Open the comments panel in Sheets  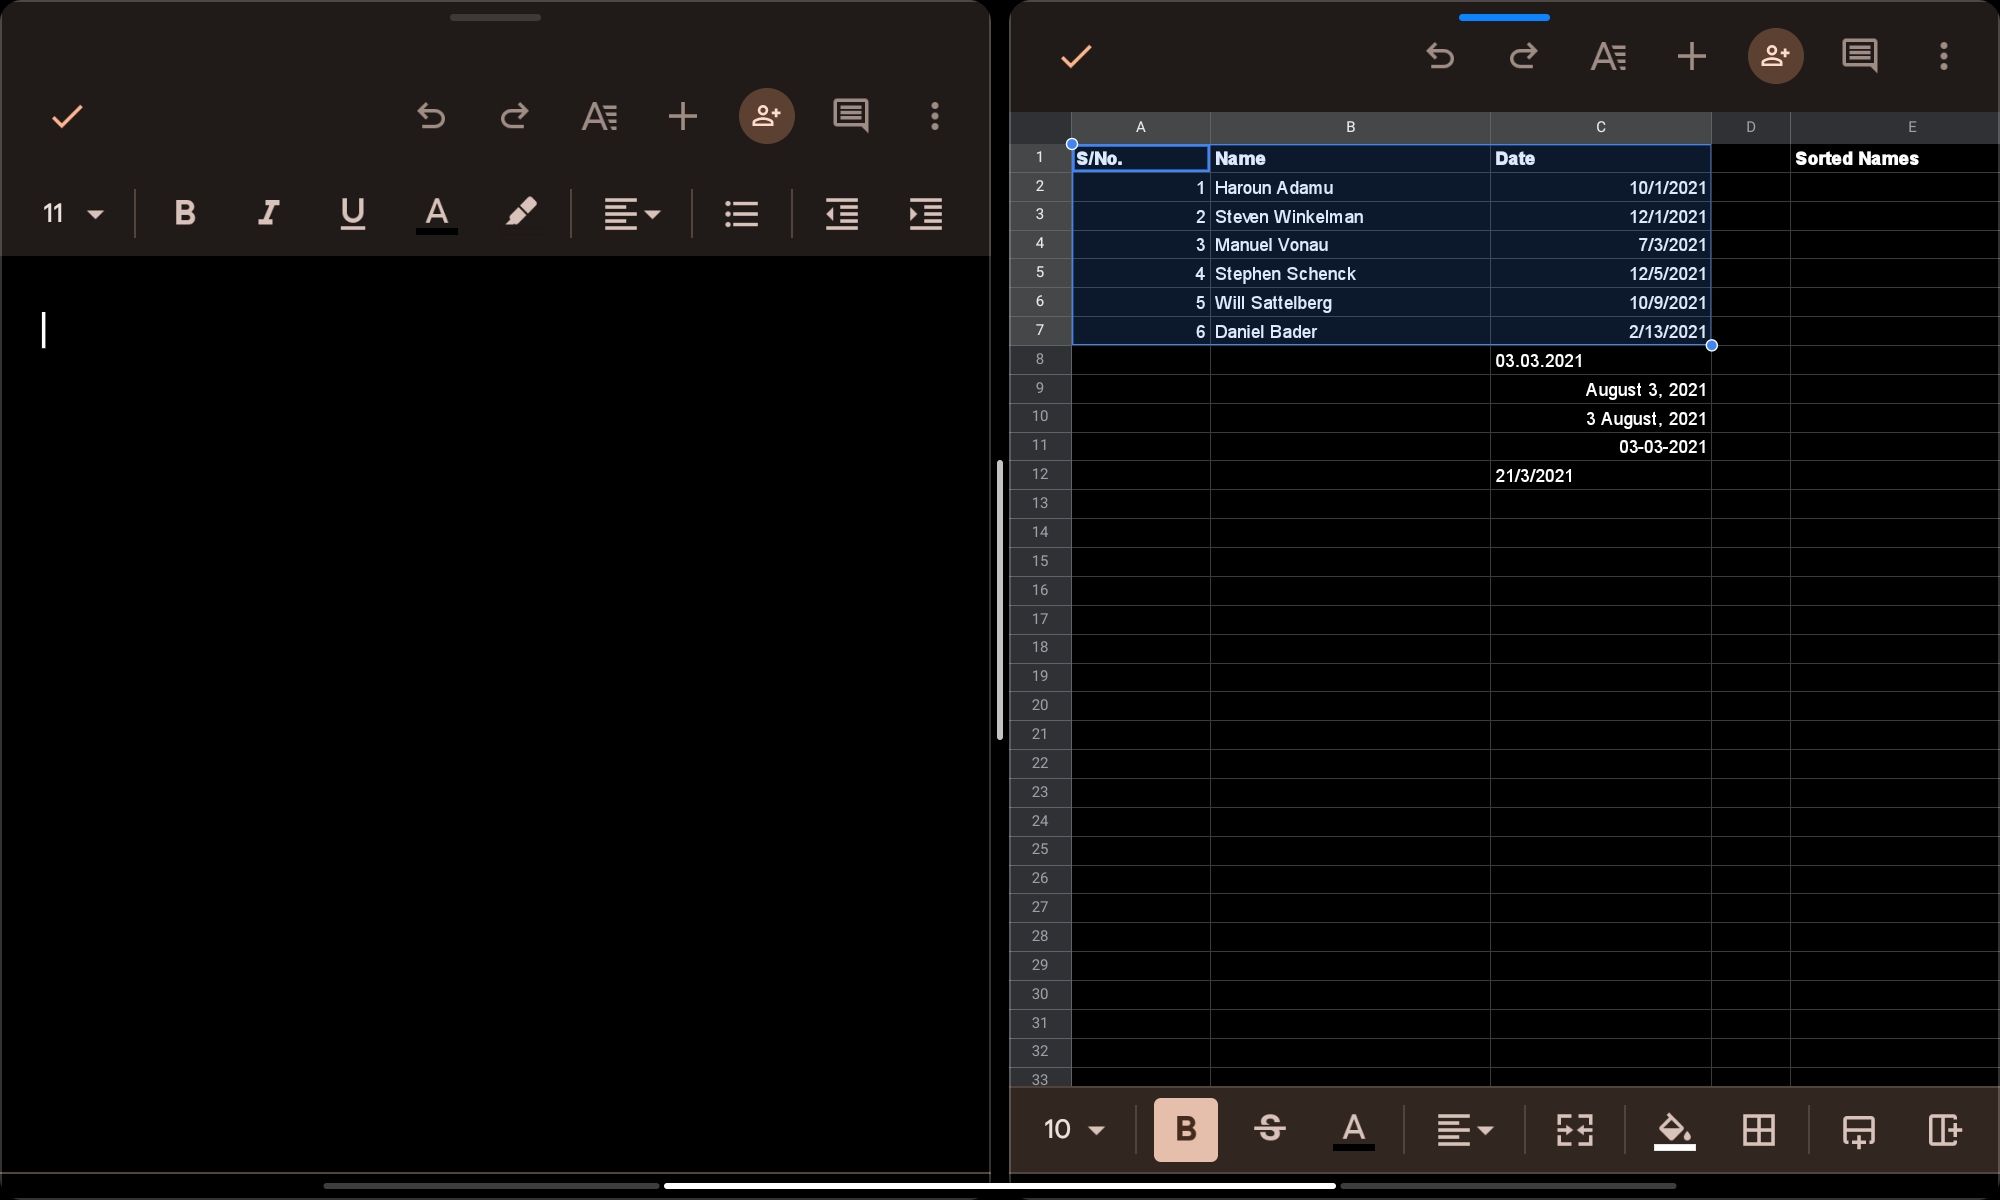pos(1859,56)
